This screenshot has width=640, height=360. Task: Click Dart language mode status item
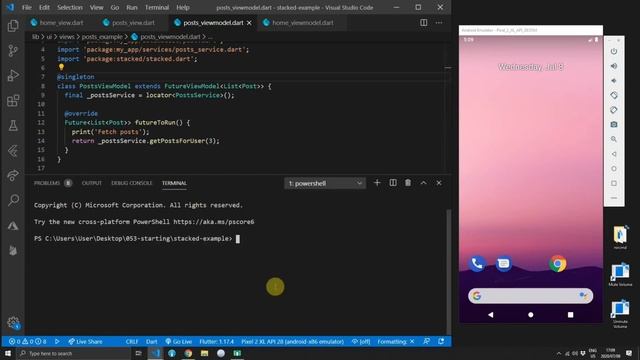coord(151,341)
